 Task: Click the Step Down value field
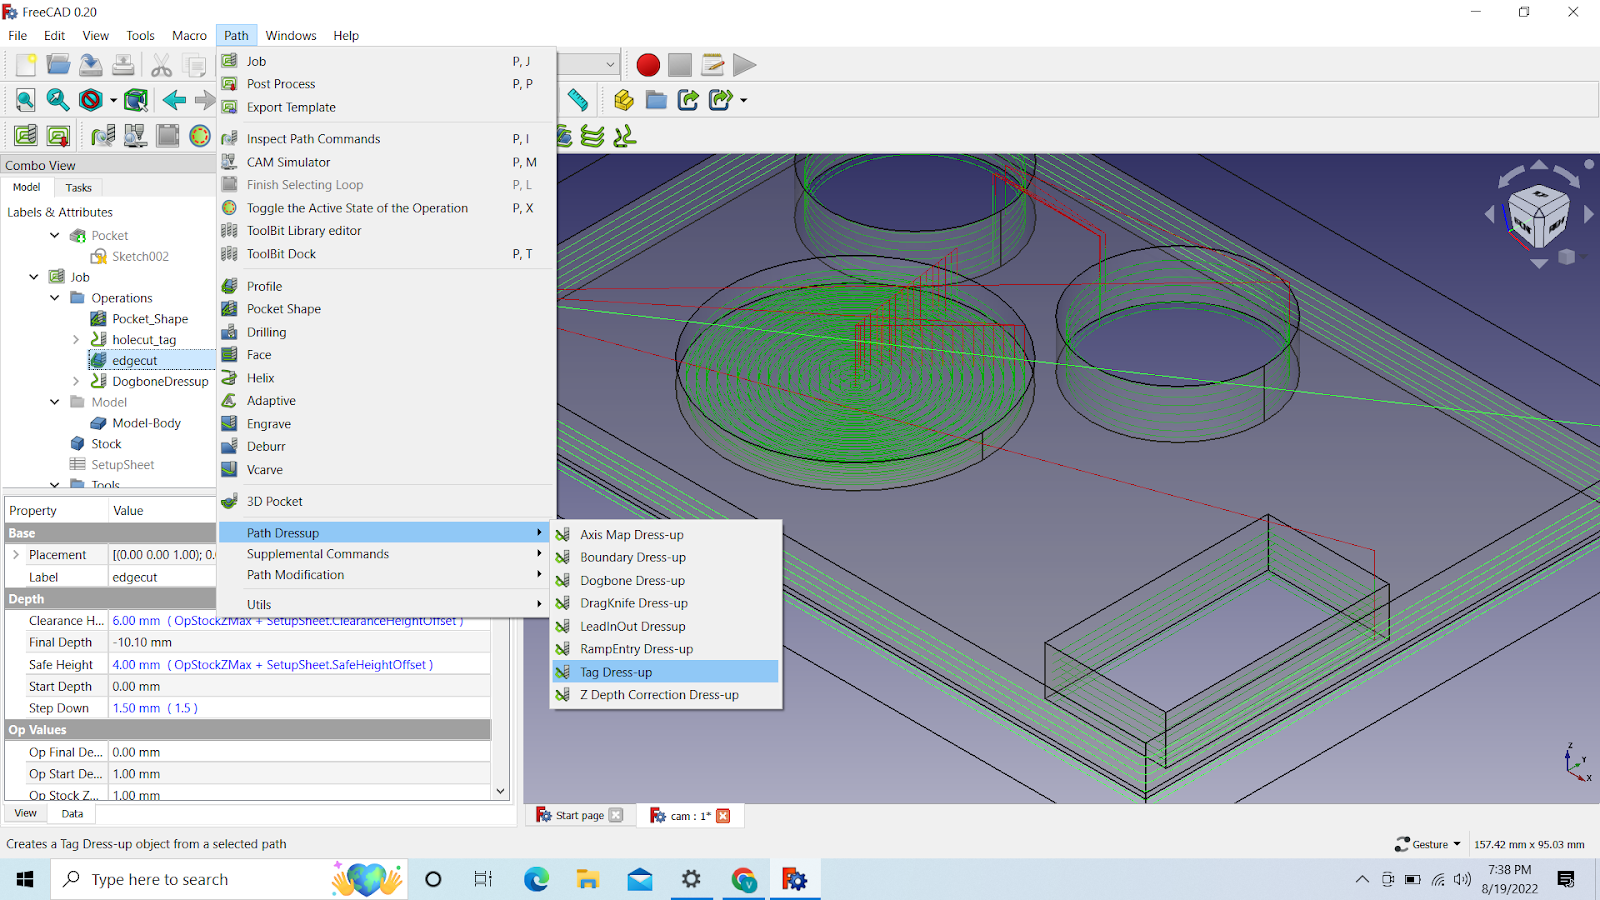click(x=299, y=708)
